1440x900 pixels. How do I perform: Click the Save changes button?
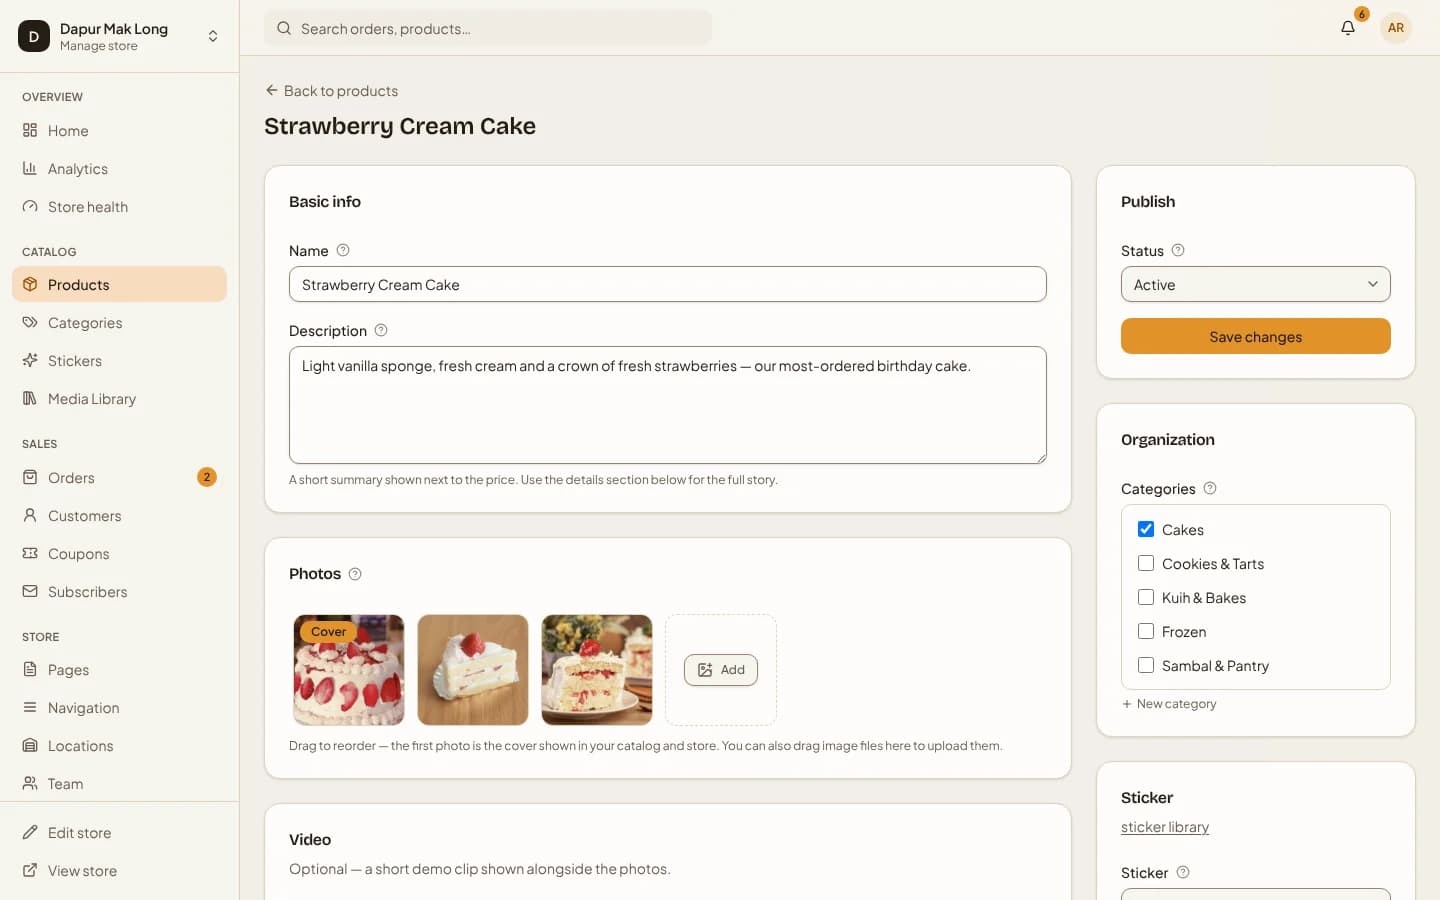tap(1256, 336)
